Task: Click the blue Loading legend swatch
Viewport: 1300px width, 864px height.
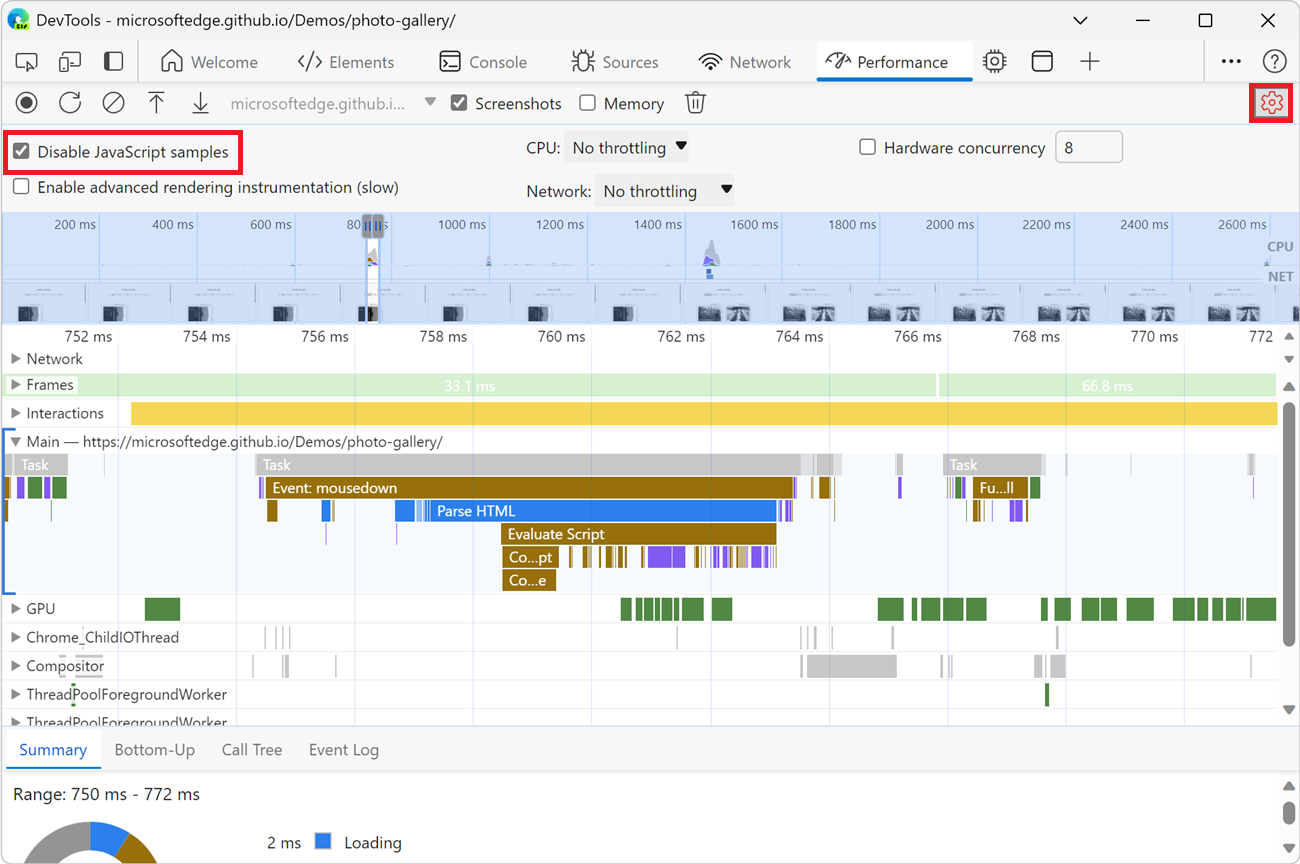Action: [x=322, y=842]
